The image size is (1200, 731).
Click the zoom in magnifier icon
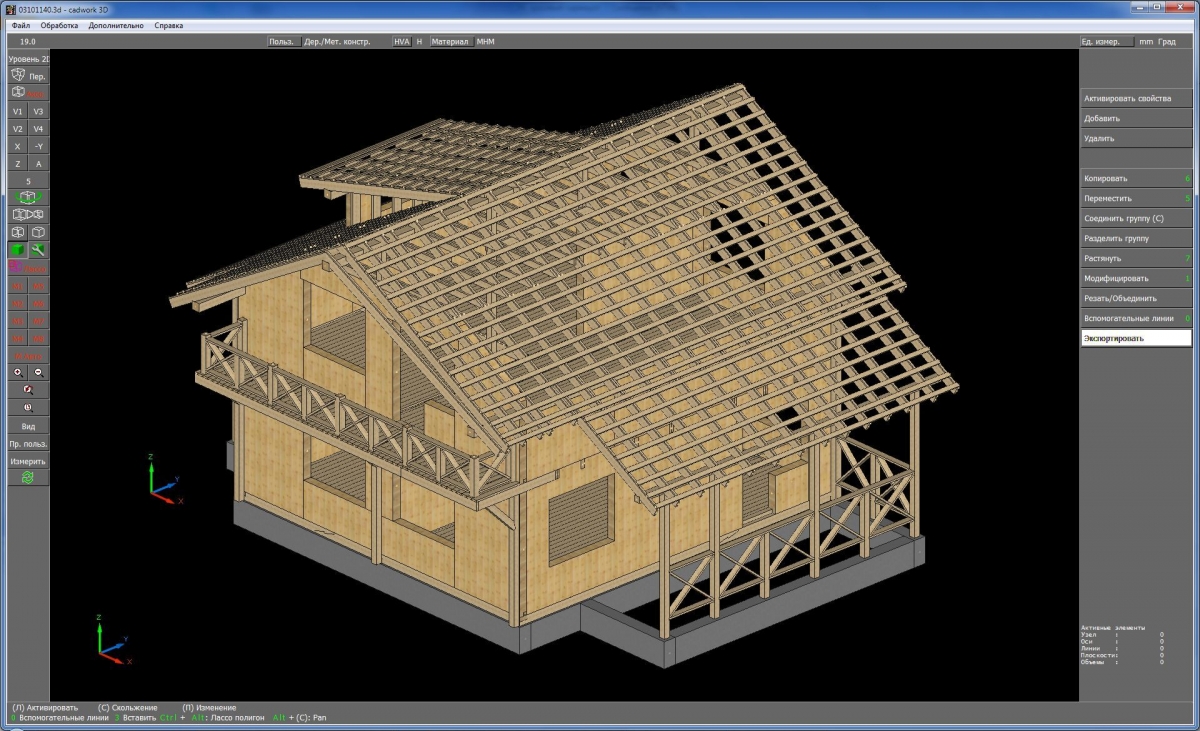pyautogui.click(x=18, y=372)
